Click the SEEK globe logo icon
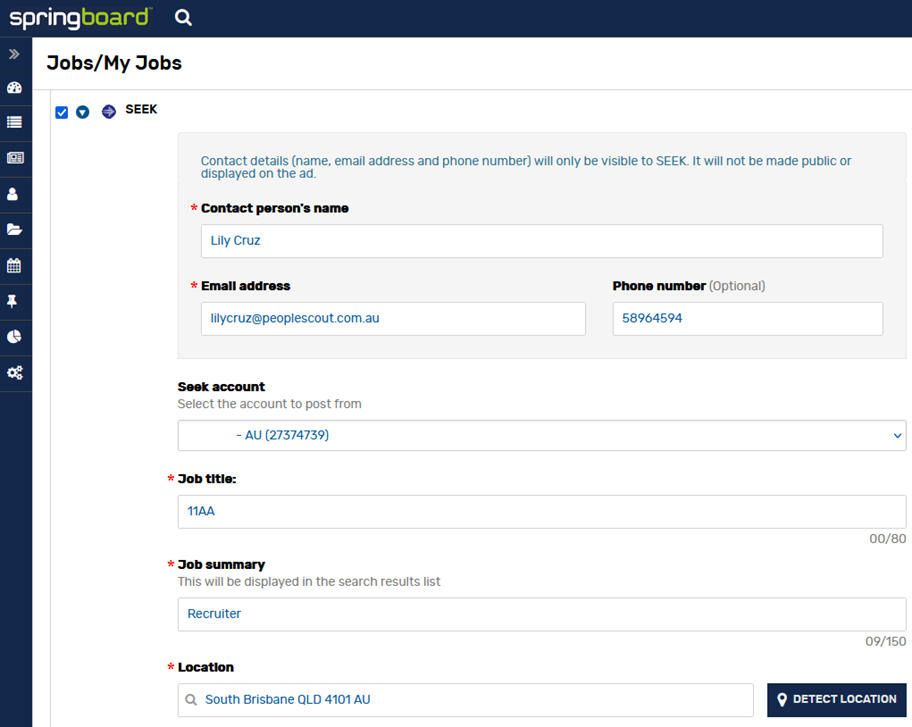The height and width of the screenshot is (727, 912). pos(109,112)
